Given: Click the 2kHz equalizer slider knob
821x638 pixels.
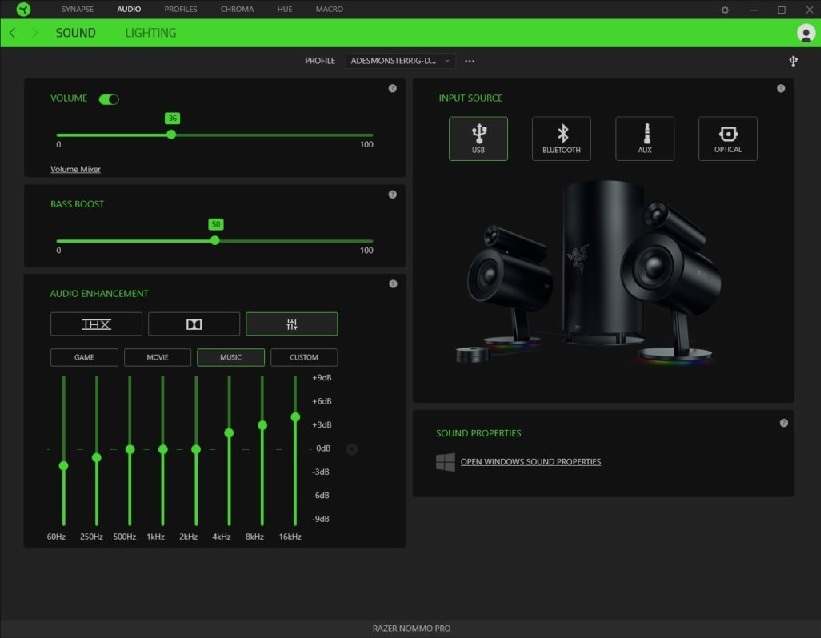Looking at the screenshot, I should tap(196, 449).
